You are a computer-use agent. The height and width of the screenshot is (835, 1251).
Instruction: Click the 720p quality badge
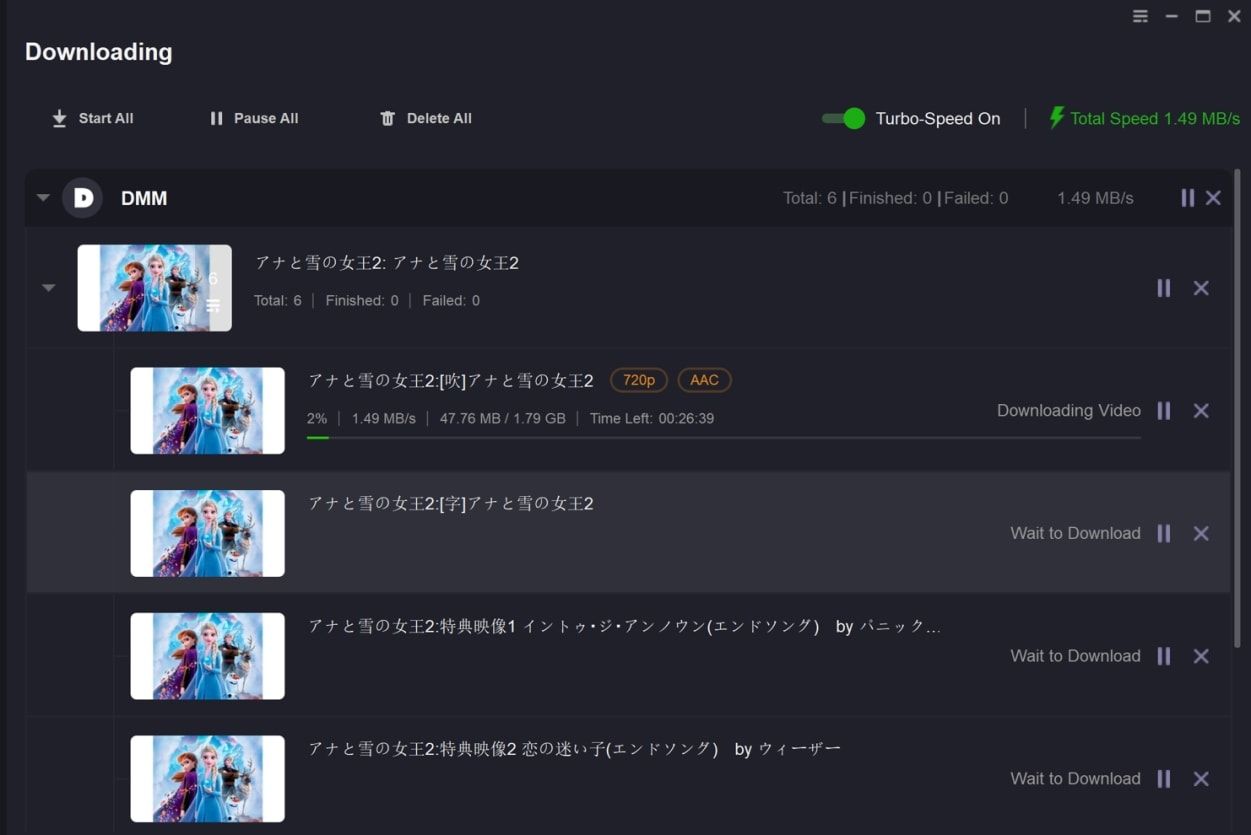[x=638, y=380]
